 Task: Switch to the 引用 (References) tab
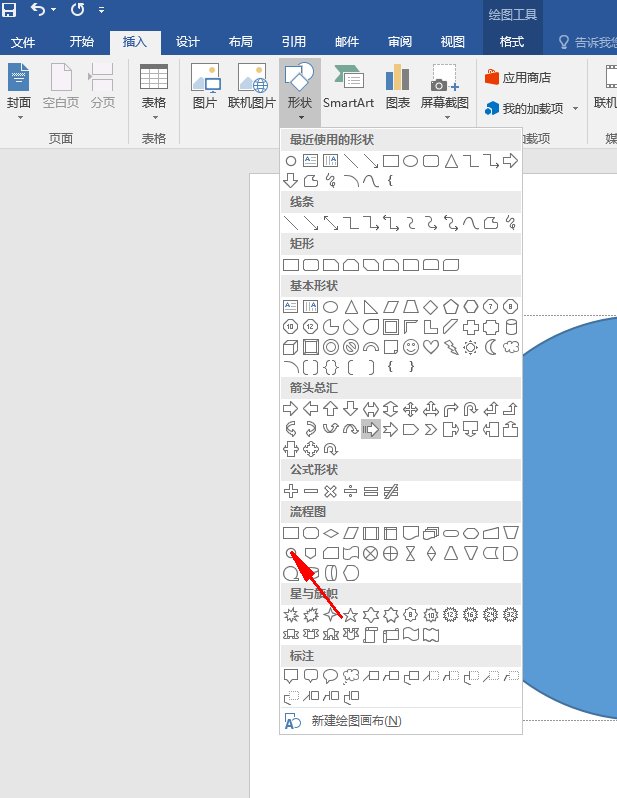(x=294, y=42)
